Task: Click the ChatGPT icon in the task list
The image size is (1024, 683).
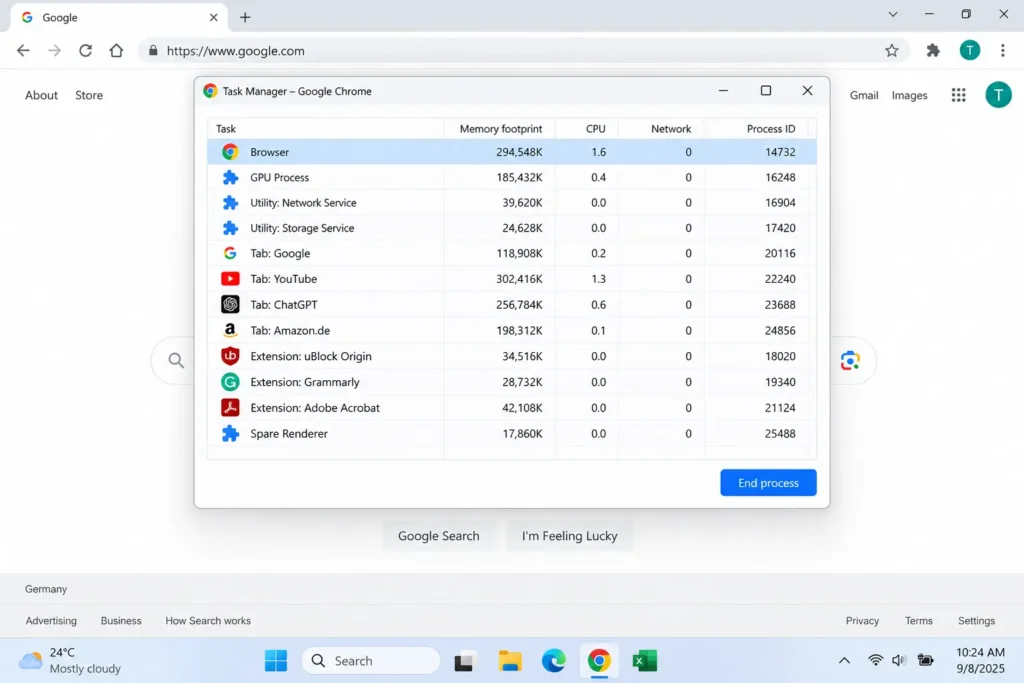Action: pyautogui.click(x=230, y=304)
